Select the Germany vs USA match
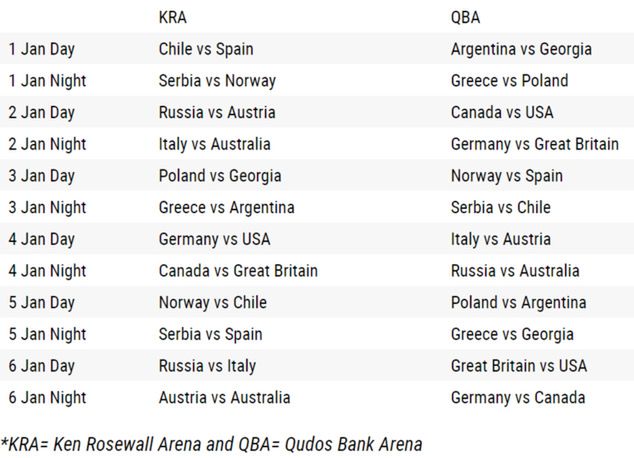634x458 pixels. [x=214, y=240]
